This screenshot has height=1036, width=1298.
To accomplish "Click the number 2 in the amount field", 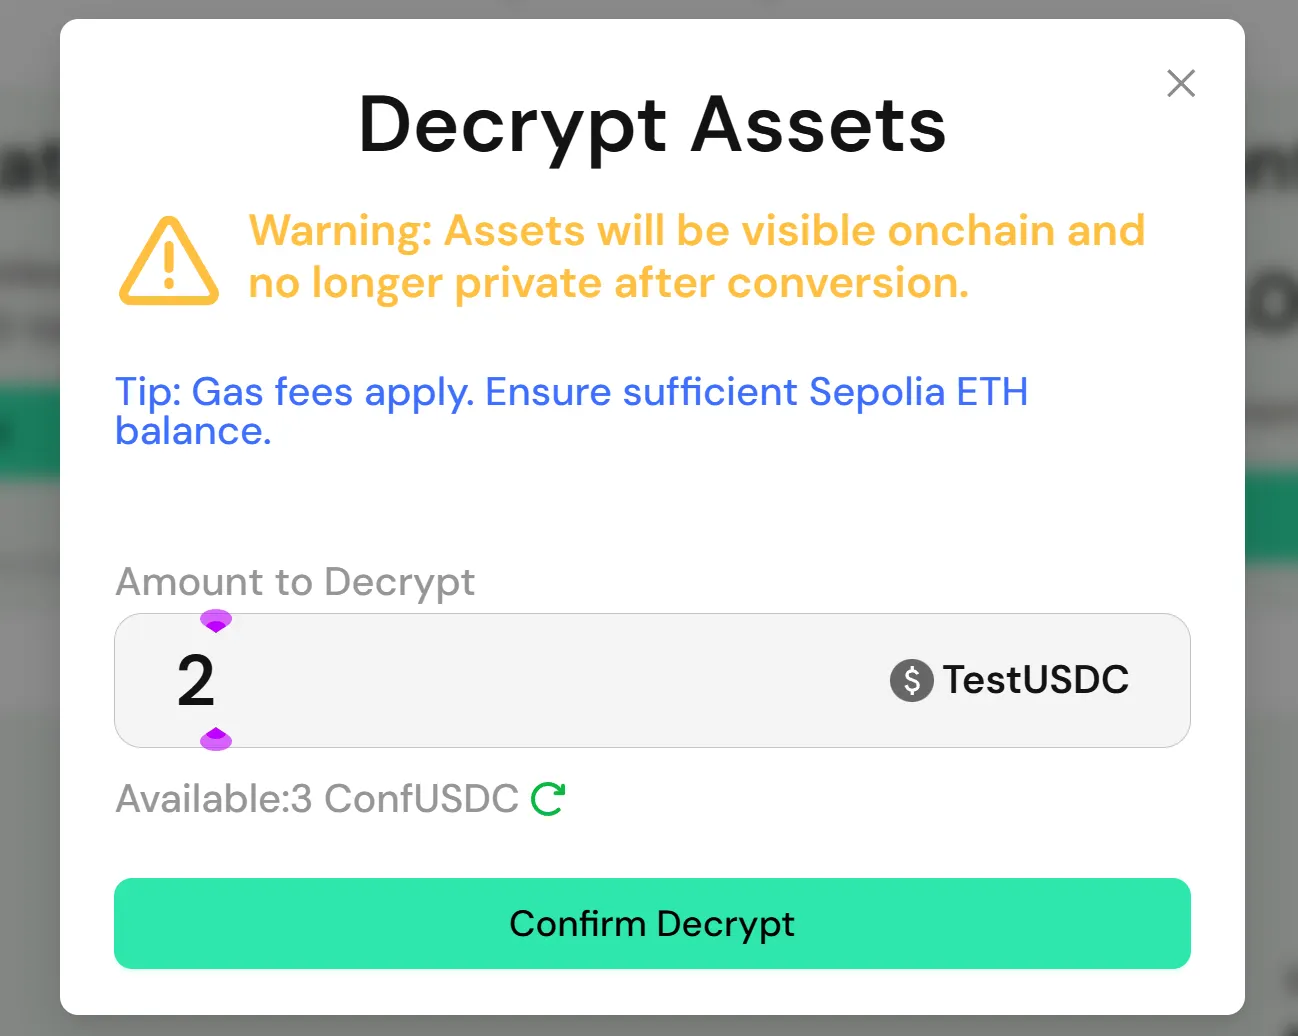I will click(196, 681).
